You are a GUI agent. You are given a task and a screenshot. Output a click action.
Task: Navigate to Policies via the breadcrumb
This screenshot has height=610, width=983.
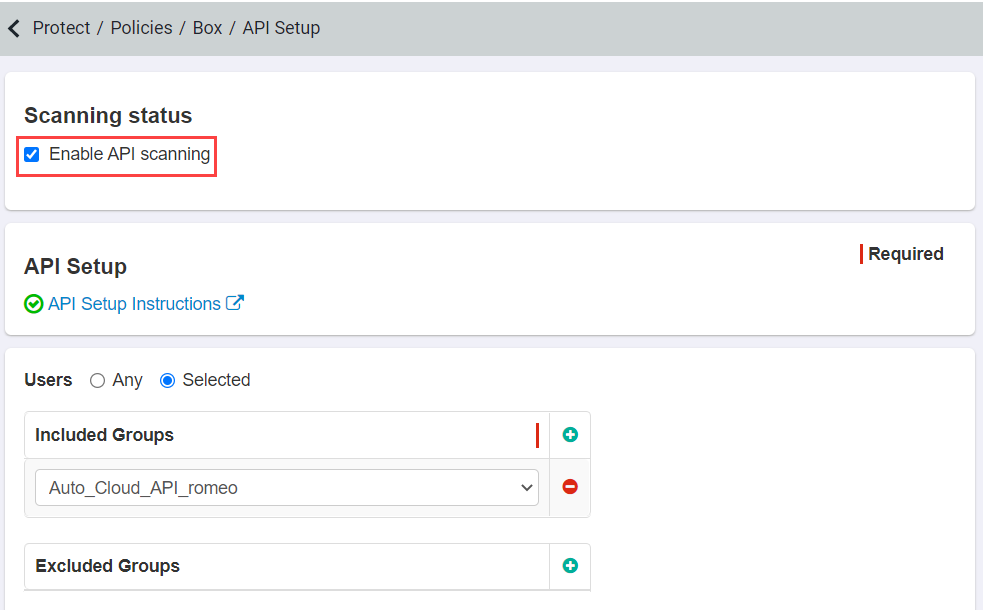pyautogui.click(x=141, y=28)
